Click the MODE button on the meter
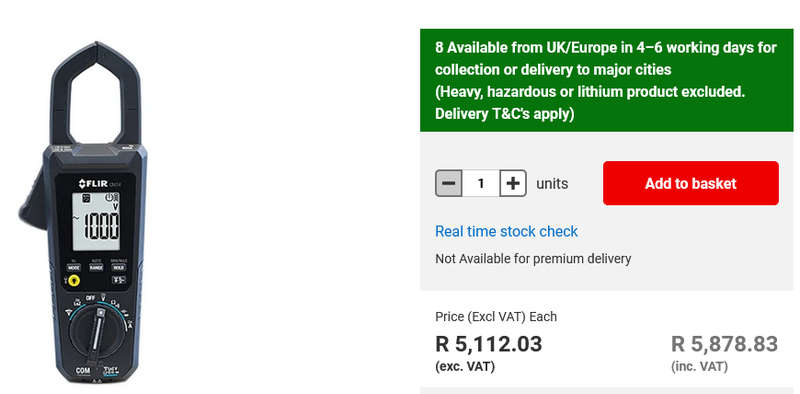 (74, 267)
